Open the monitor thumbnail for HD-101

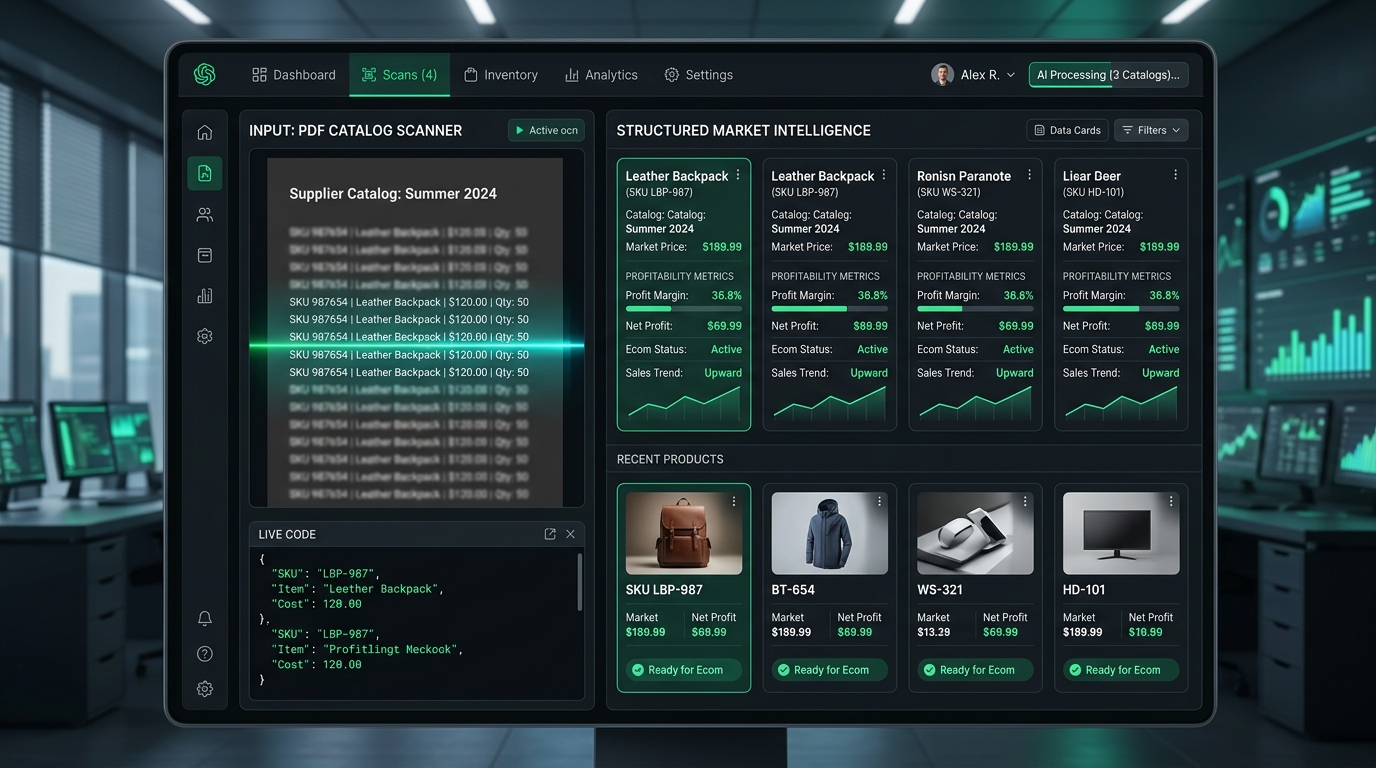[x=1121, y=534]
